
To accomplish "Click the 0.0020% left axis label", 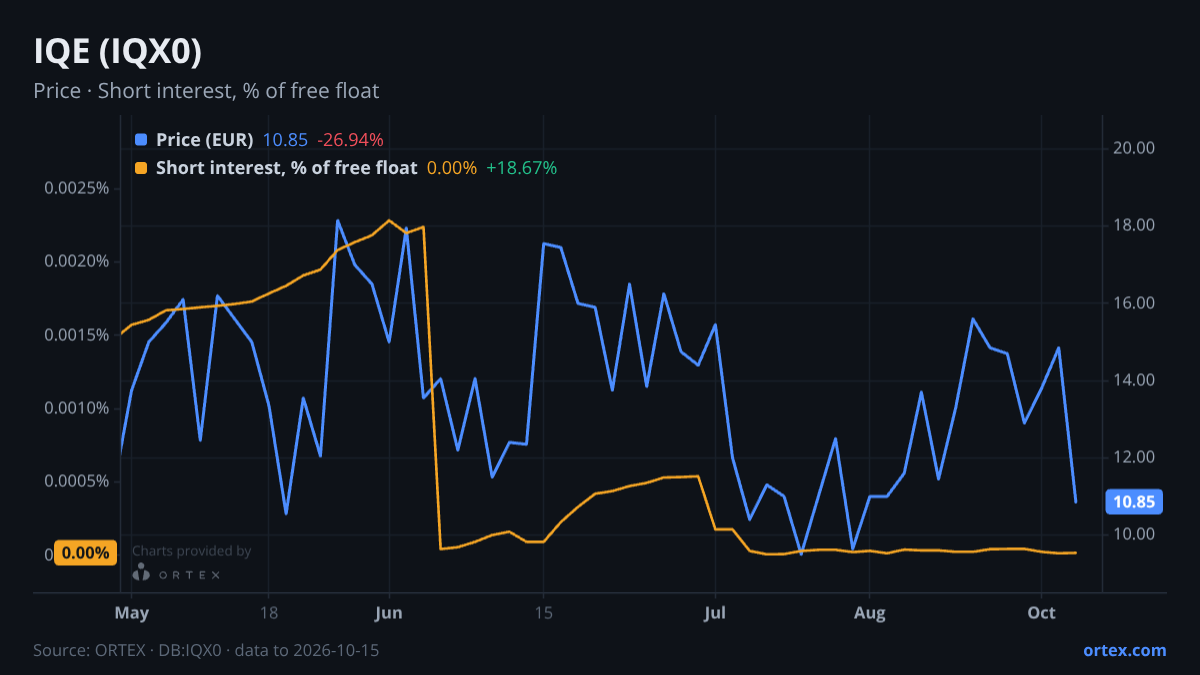I will tap(76, 261).
